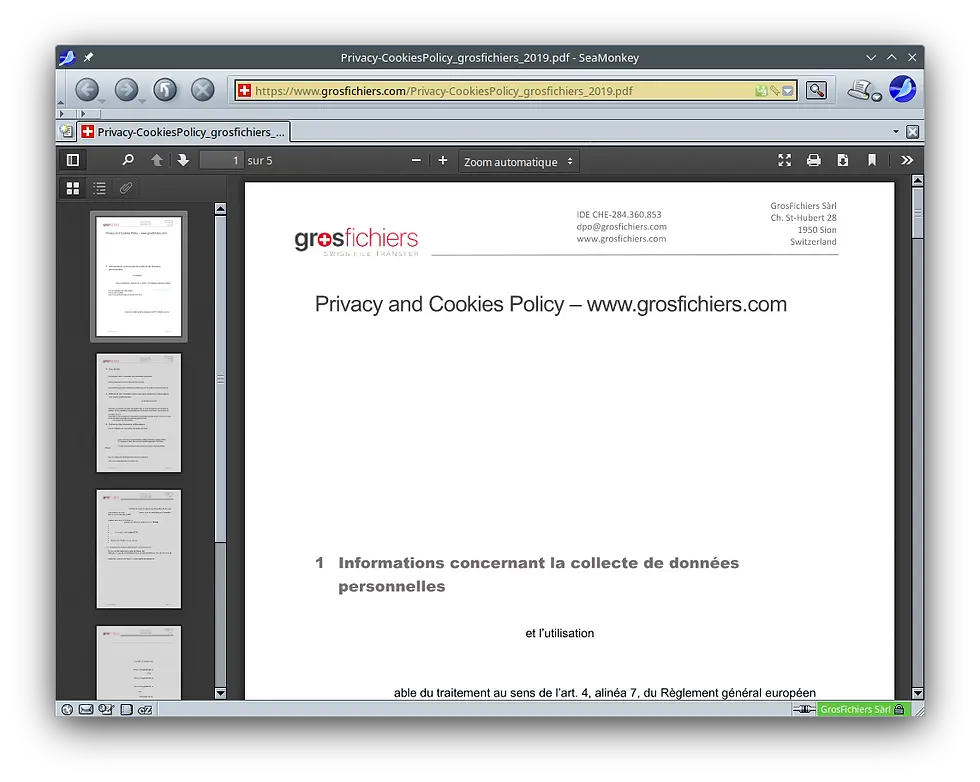Click the browser Print icon in the navigation bar

[x=861, y=90]
